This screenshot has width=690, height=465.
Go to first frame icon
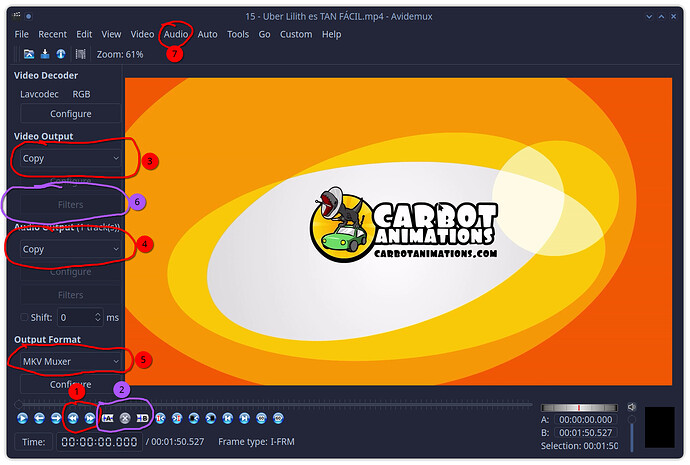pos(228,418)
